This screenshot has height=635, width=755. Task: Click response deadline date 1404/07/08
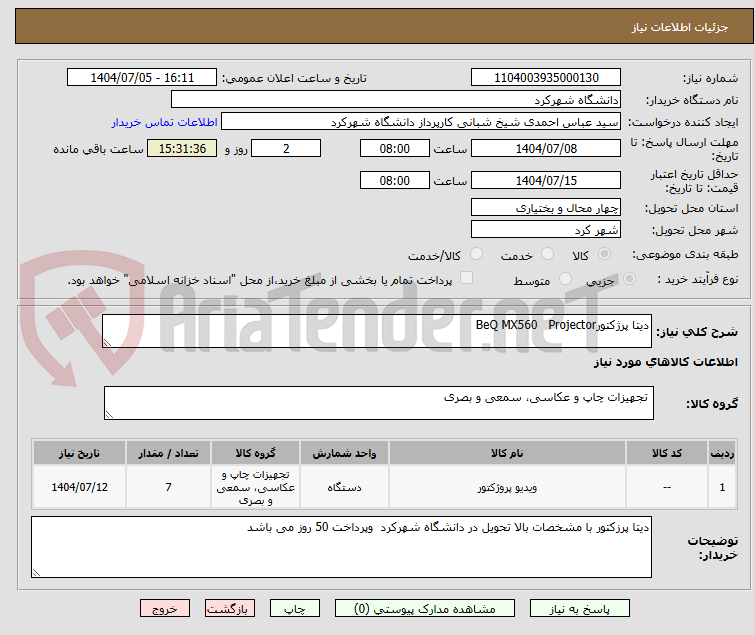point(546,148)
